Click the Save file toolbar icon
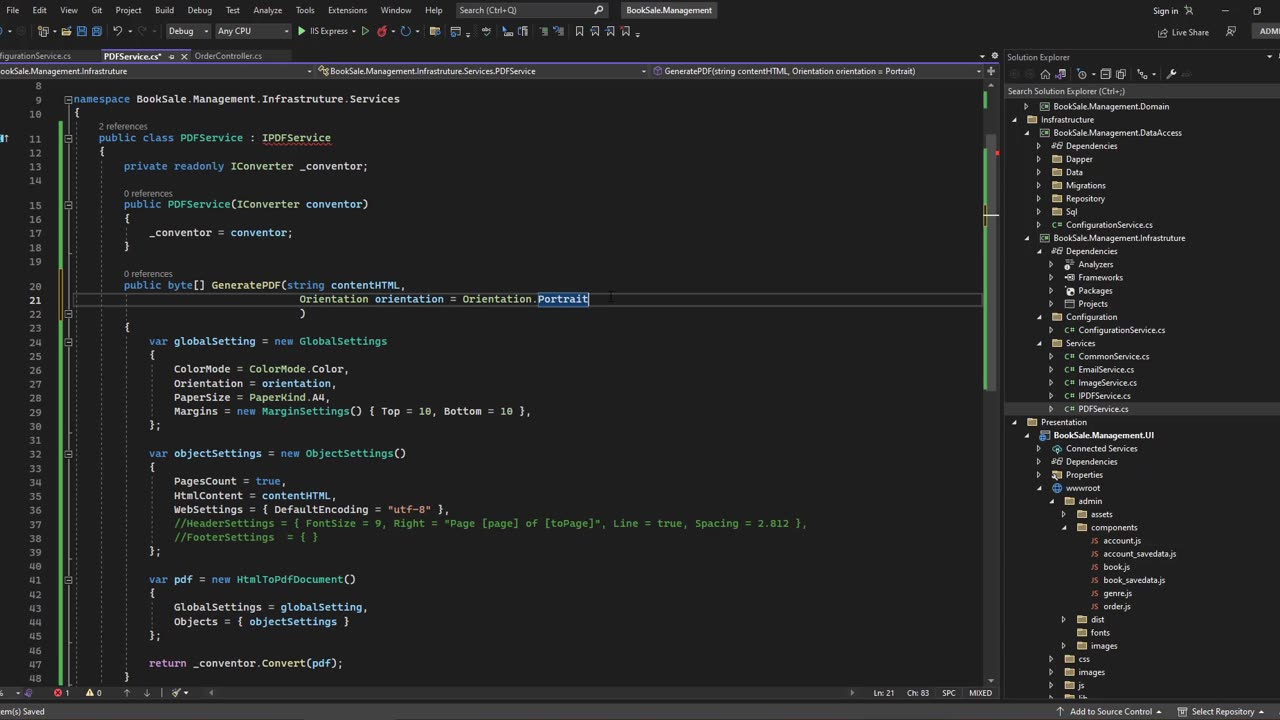 coord(82,31)
